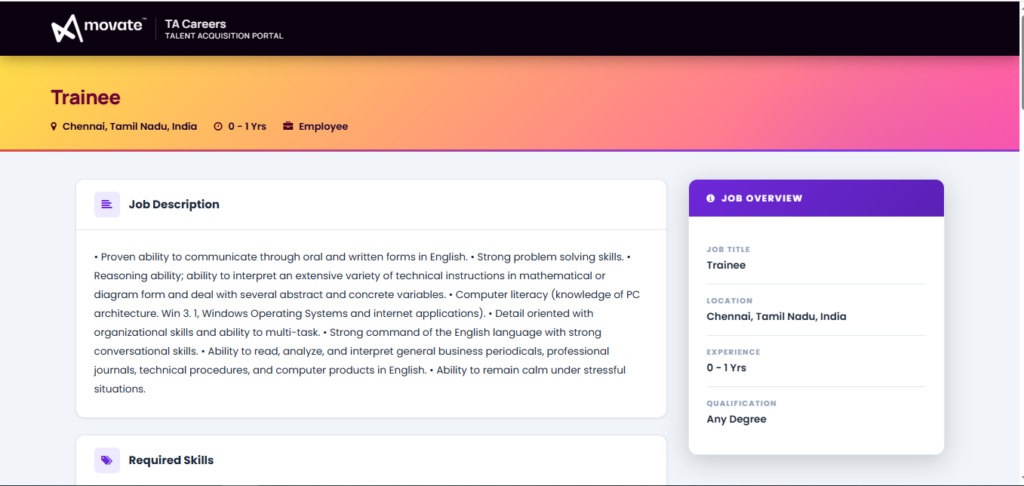The height and width of the screenshot is (486, 1024).
Task: Click the Required Skills section heading
Action: point(171,461)
